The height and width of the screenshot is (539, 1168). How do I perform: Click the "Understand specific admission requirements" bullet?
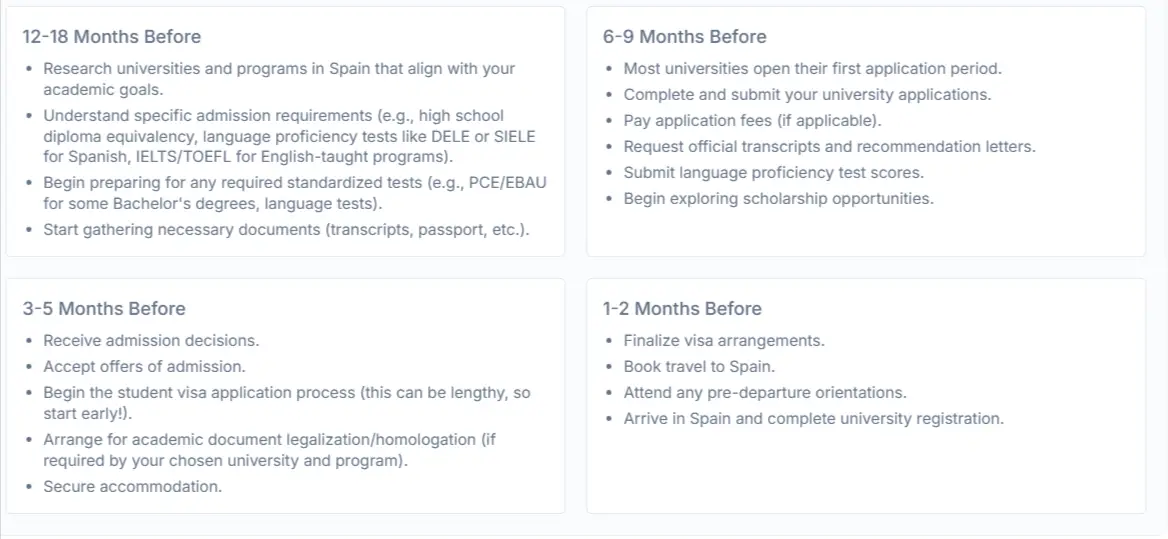(x=273, y=116)
